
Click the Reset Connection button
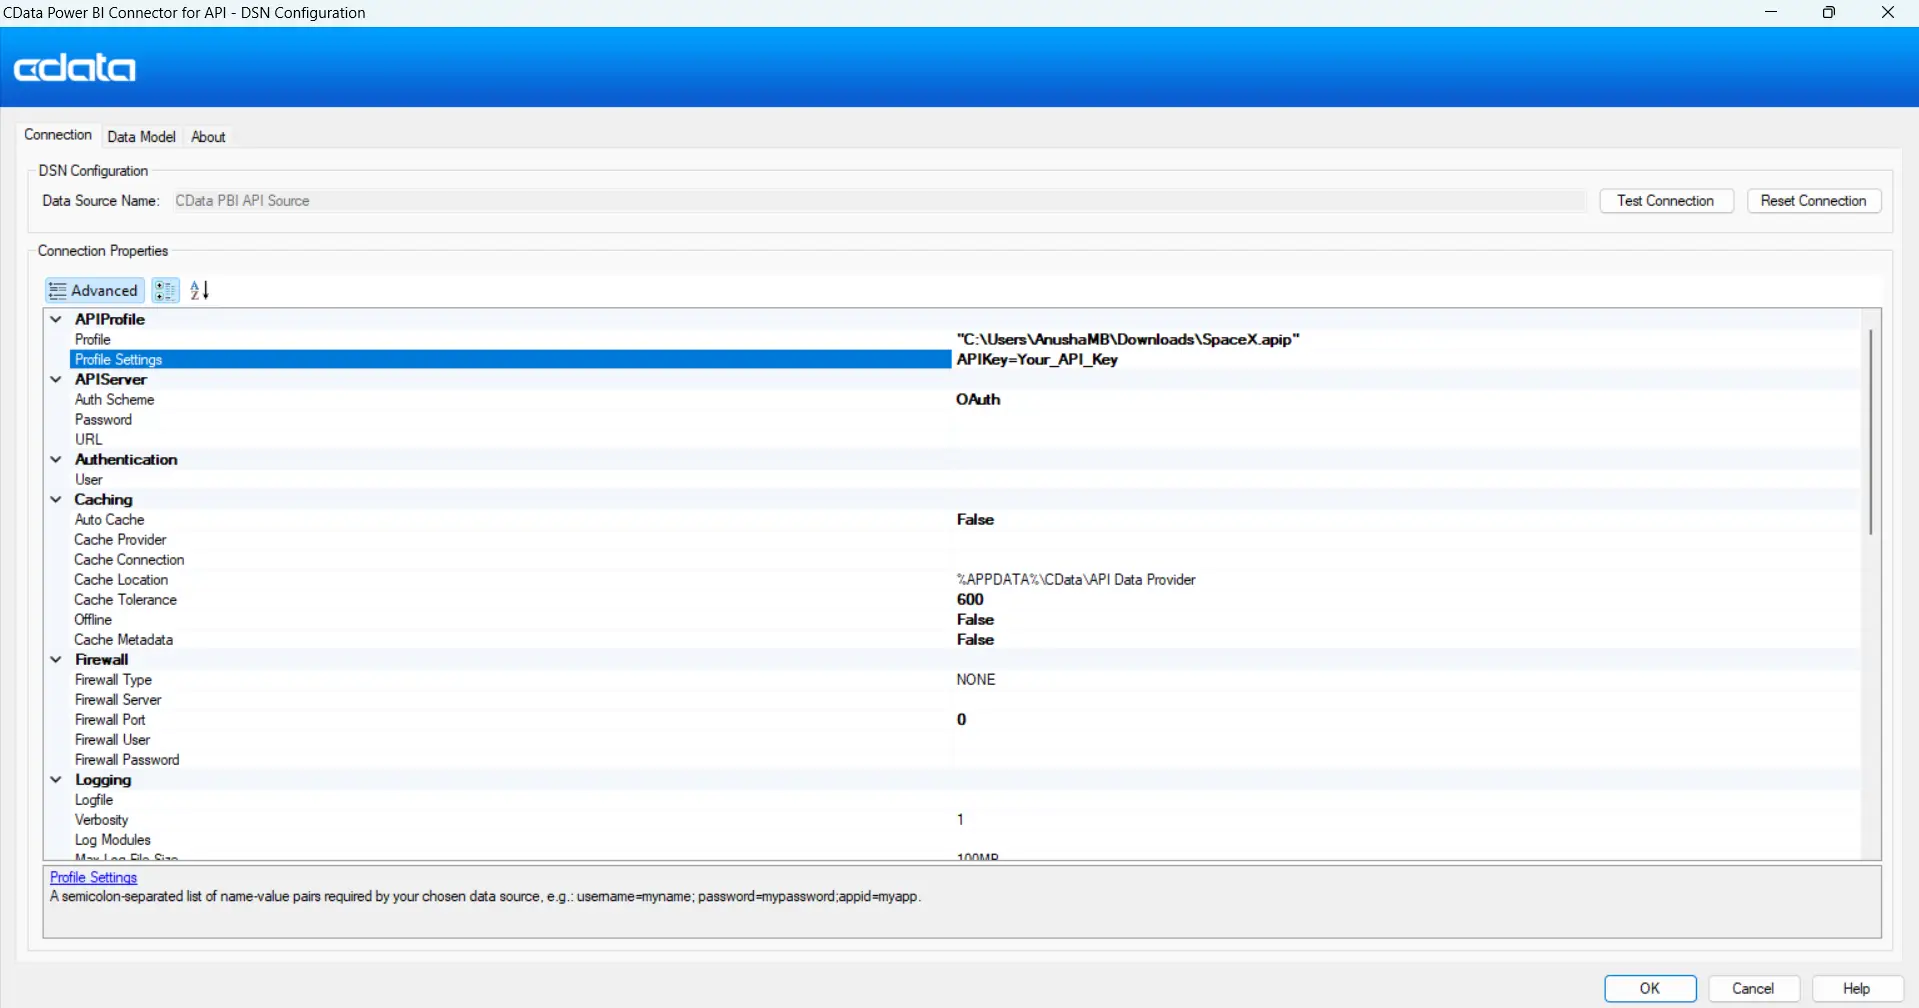[x=1814, y=201]
